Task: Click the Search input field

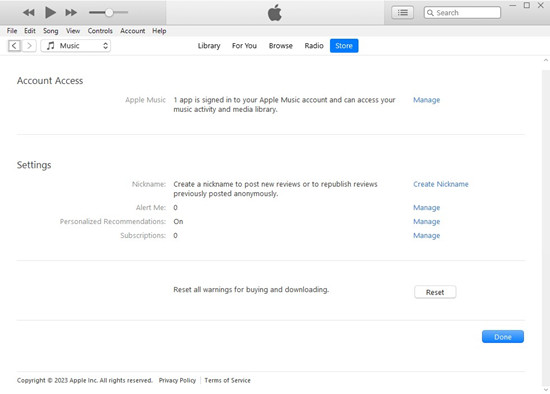Action: (462, 13)
